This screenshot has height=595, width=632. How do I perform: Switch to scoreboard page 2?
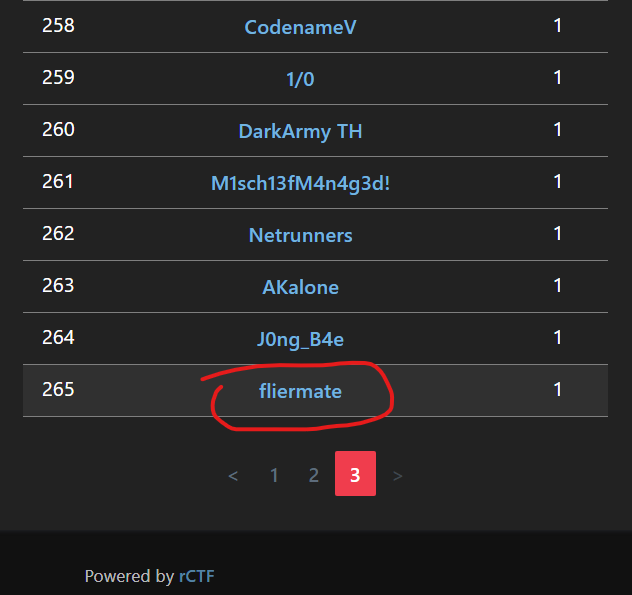click(x=314, y=475)
